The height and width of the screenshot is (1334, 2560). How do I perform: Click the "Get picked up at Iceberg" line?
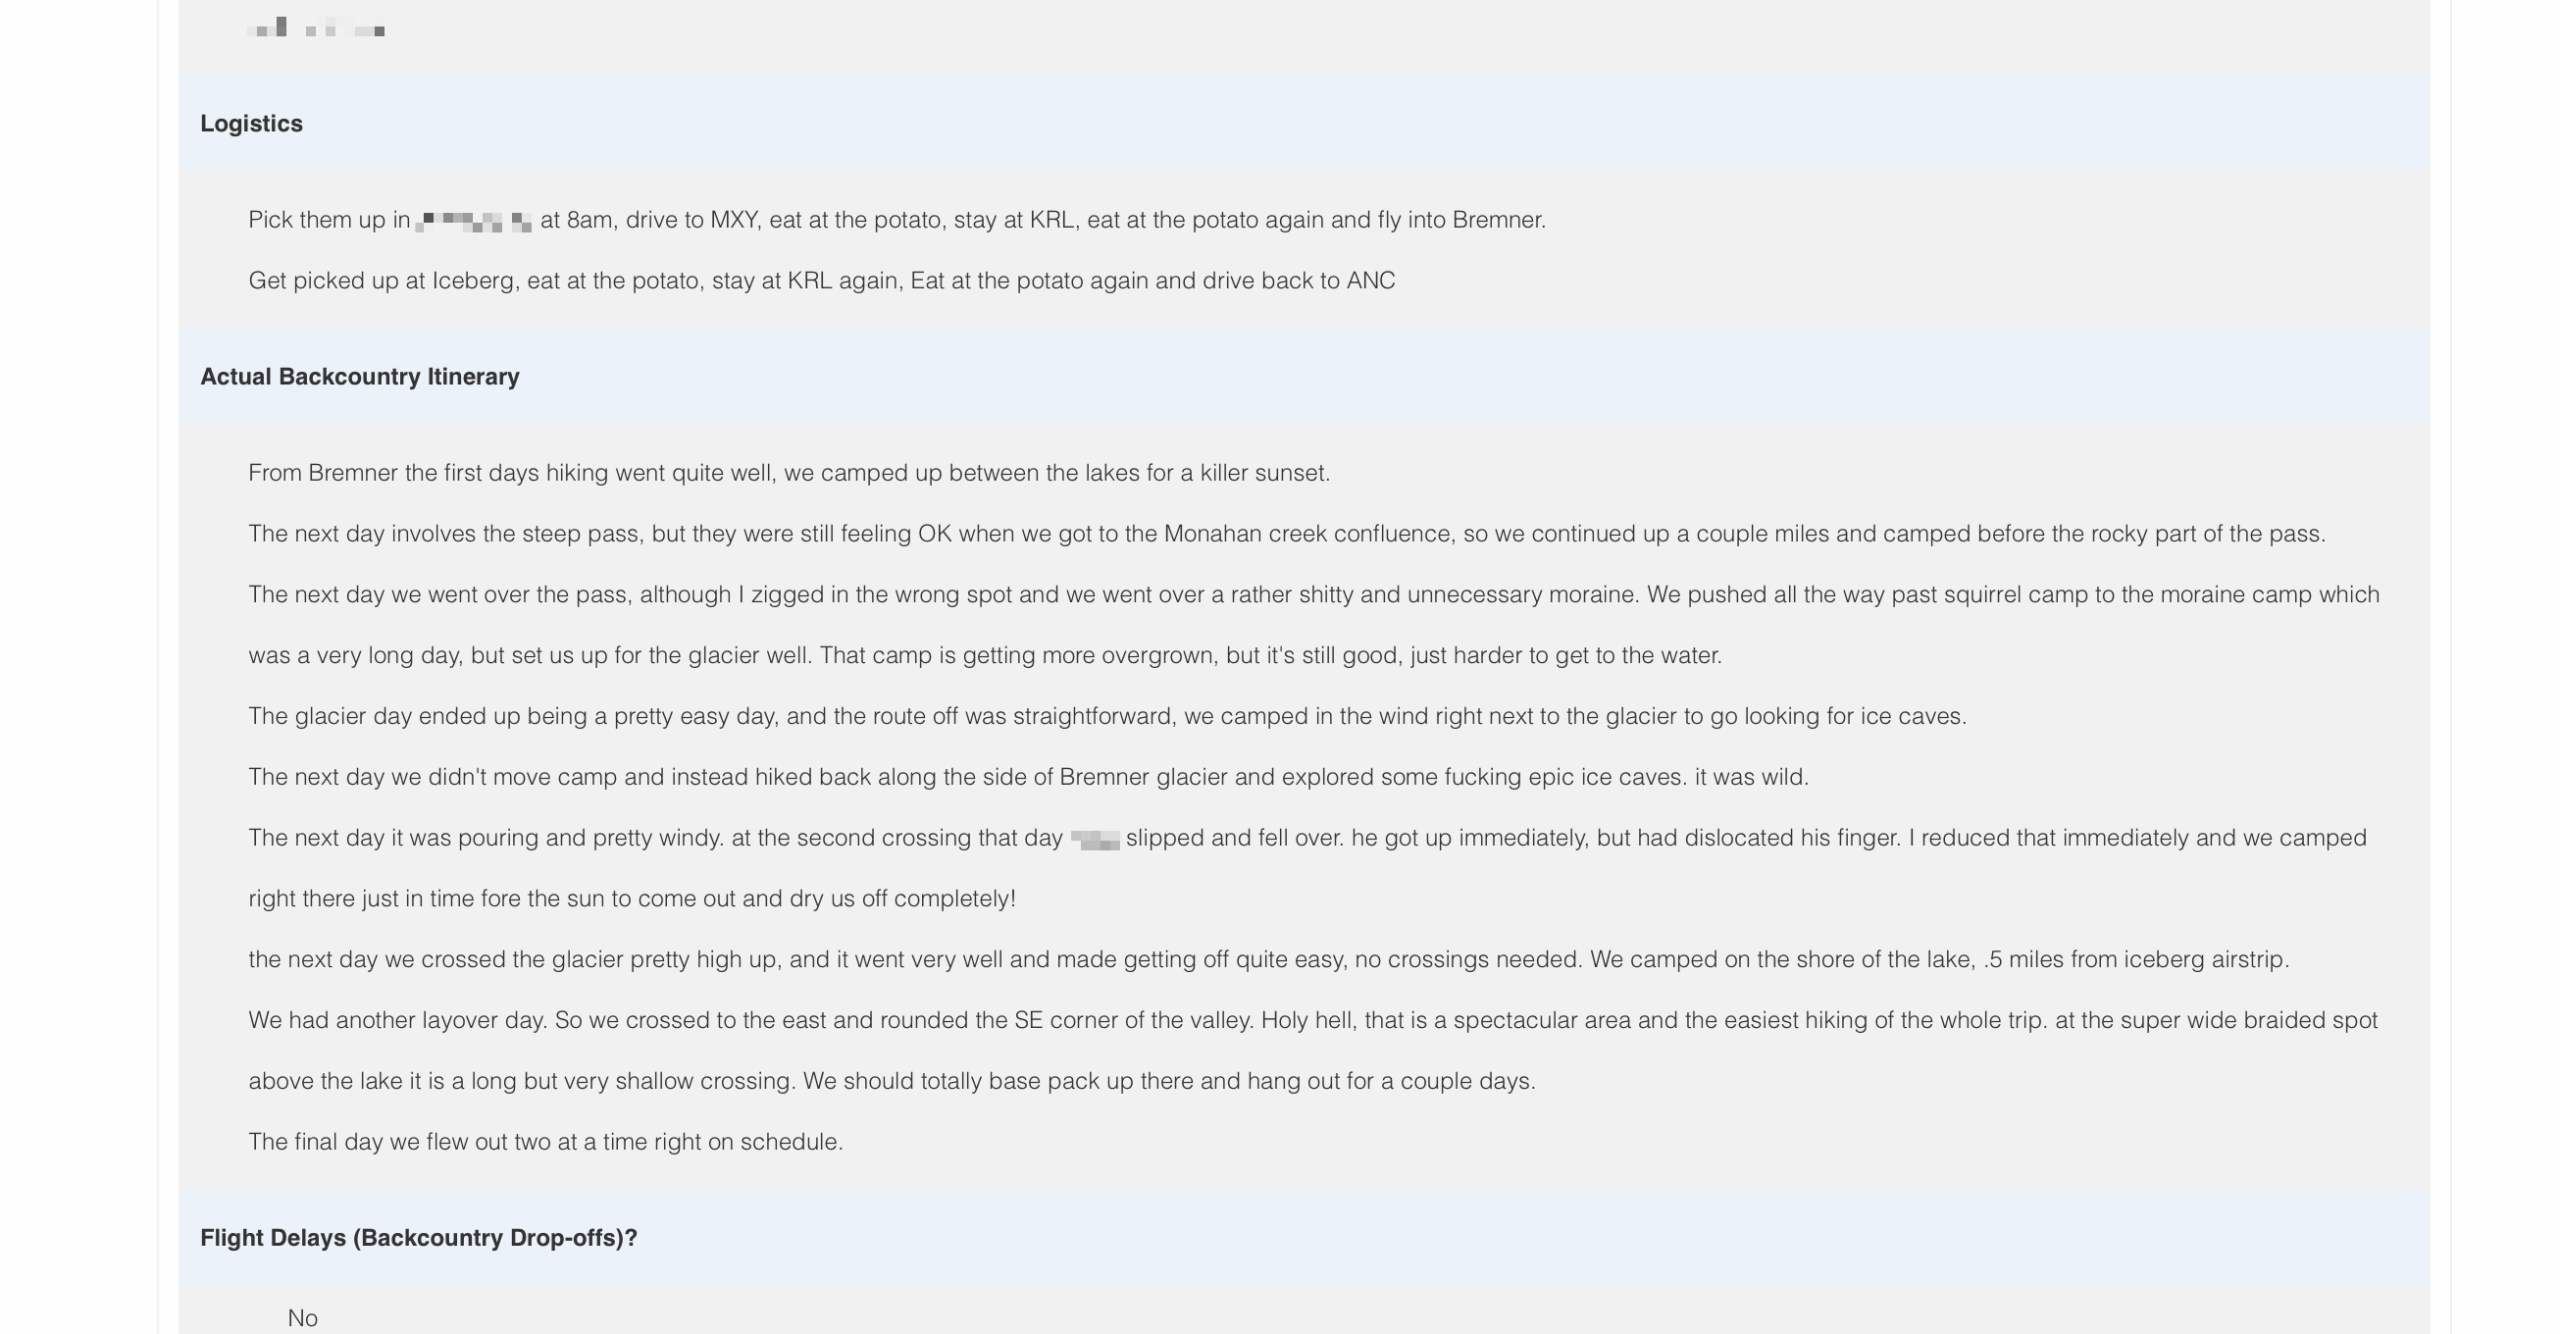click(x=821, y=281)
